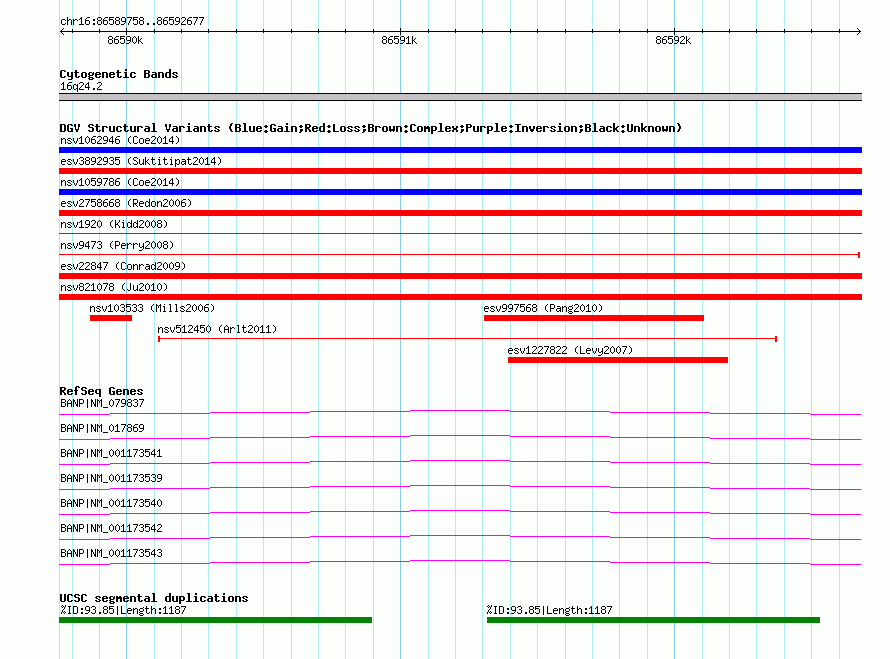Viewport: 890px width, 659px height.
Task: Select the nsv512450 (Arlt2011) label
Action: pyautogui.click(x=217, y=329)
